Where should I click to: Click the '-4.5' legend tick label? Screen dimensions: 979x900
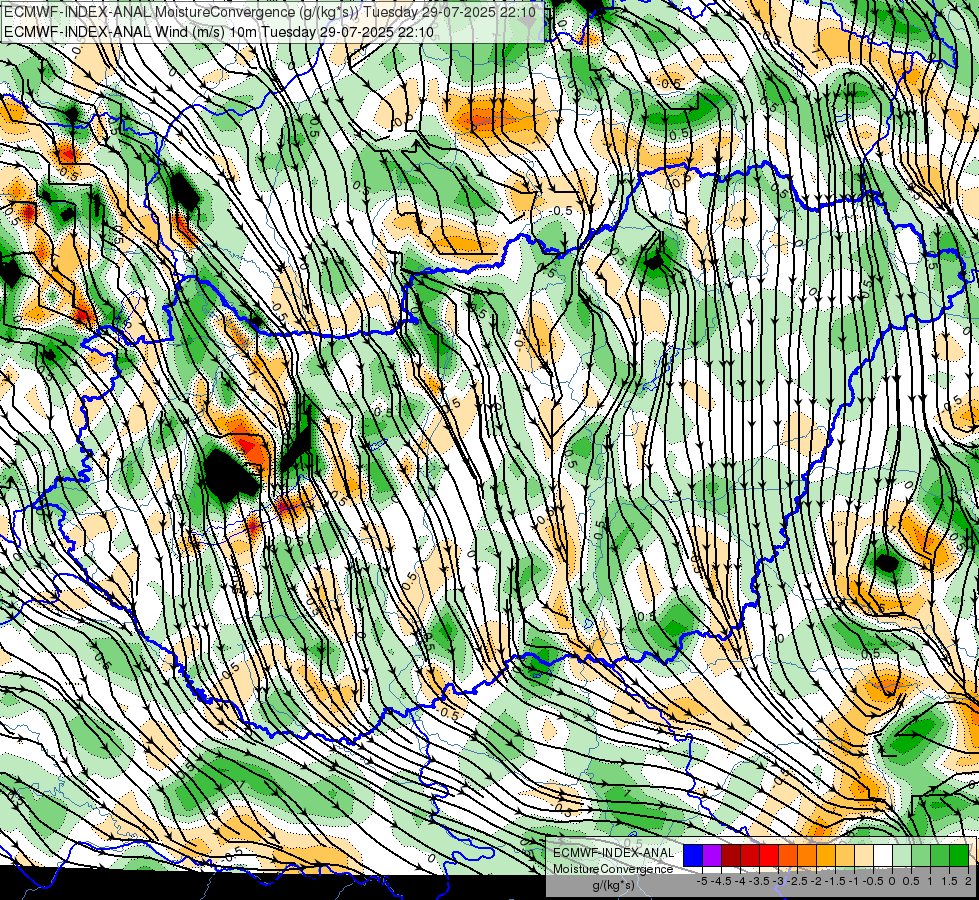tap(722, 881)
